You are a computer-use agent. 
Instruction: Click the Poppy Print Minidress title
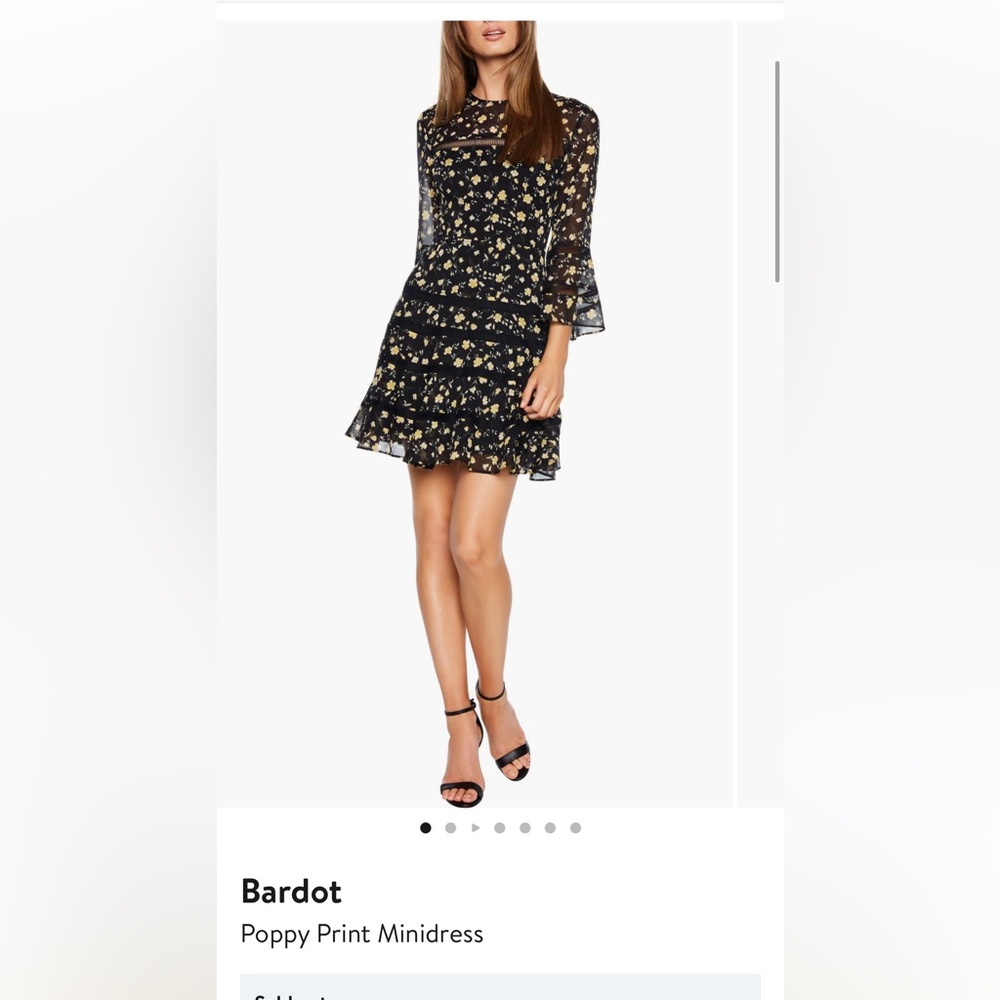click(x=362, y=934)
